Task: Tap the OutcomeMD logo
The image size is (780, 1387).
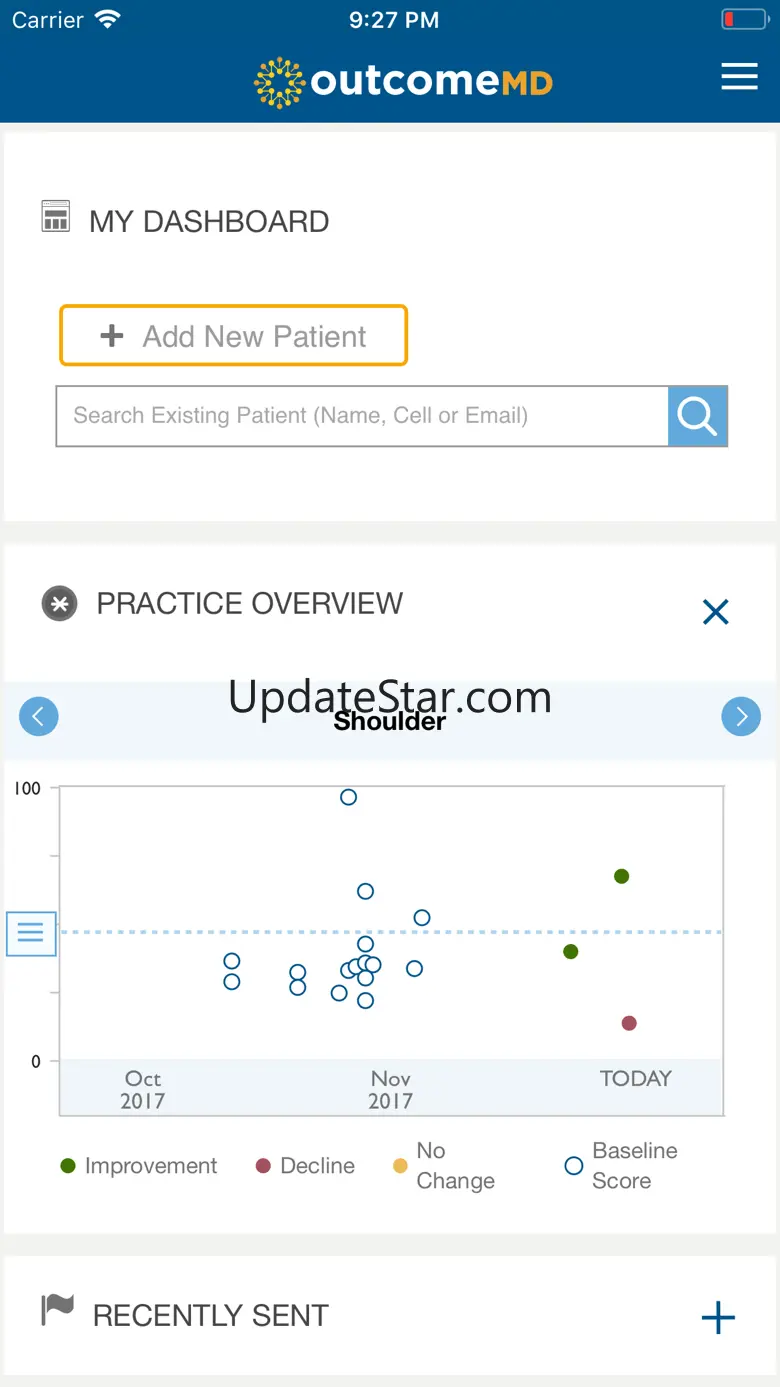Action: point(403,82)
